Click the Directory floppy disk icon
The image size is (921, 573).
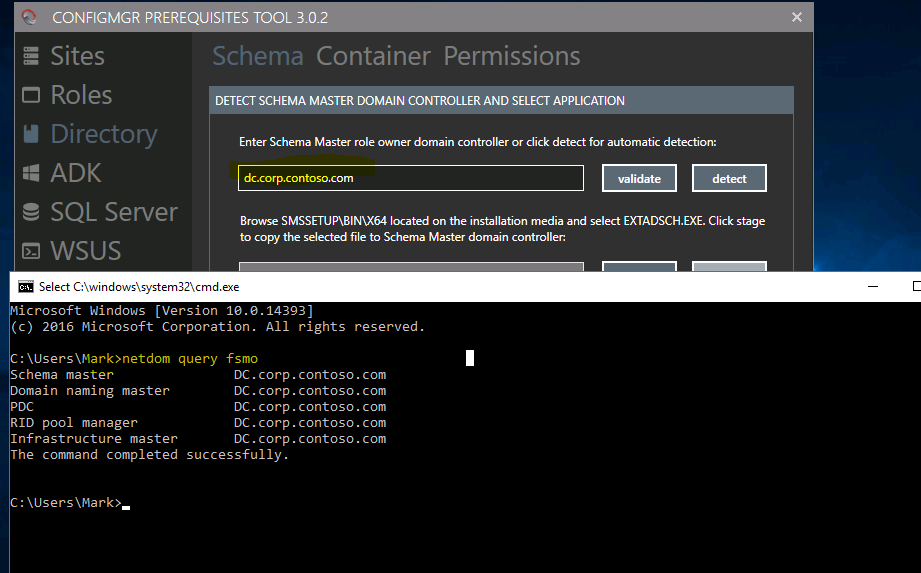coord(31,134)
